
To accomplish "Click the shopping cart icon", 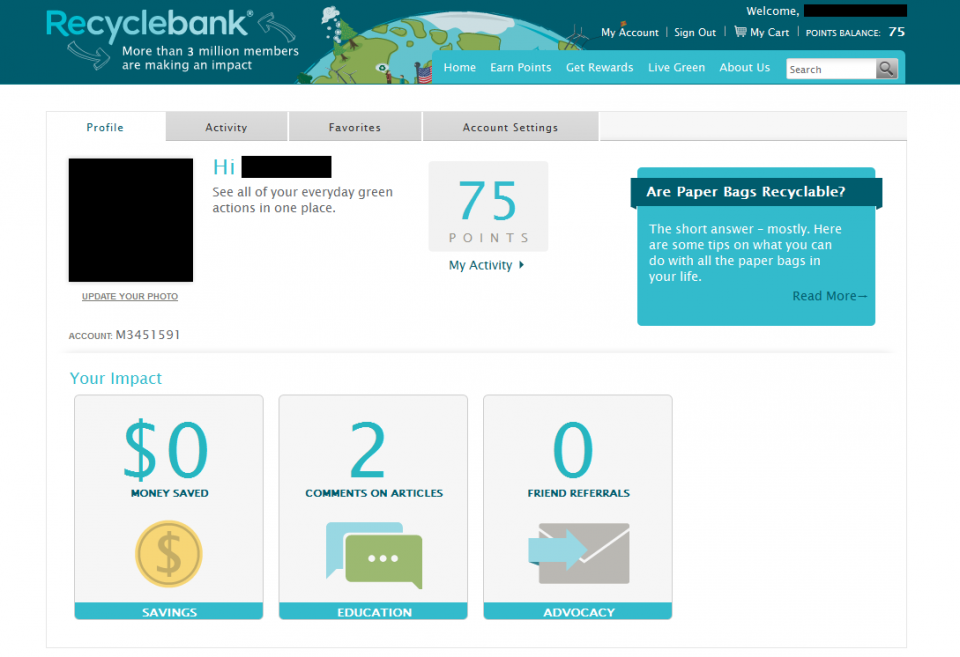I will [740, 32].
